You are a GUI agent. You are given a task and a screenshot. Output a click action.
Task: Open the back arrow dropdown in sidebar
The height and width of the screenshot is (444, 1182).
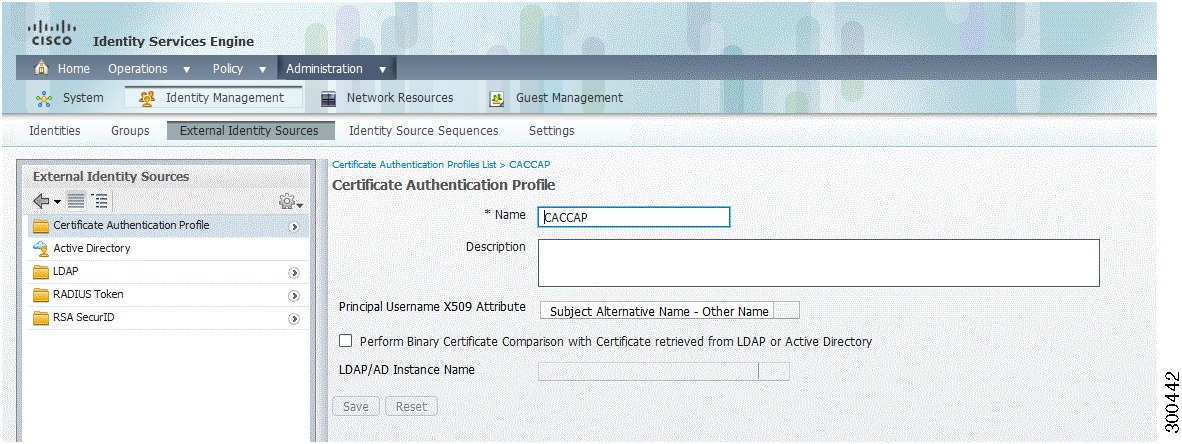click(x=57, y=203)
